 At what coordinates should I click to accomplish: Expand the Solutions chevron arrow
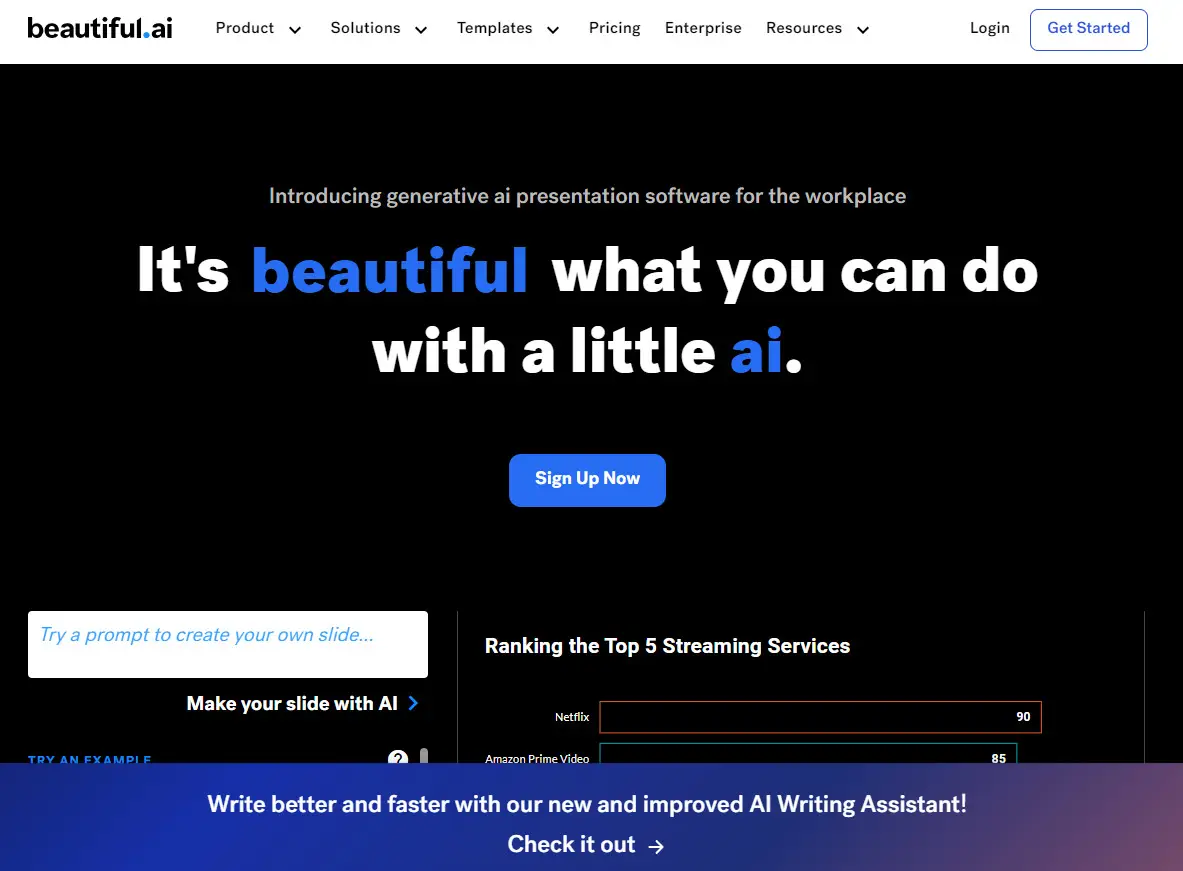pyautogui.click(x=421, y=30)
